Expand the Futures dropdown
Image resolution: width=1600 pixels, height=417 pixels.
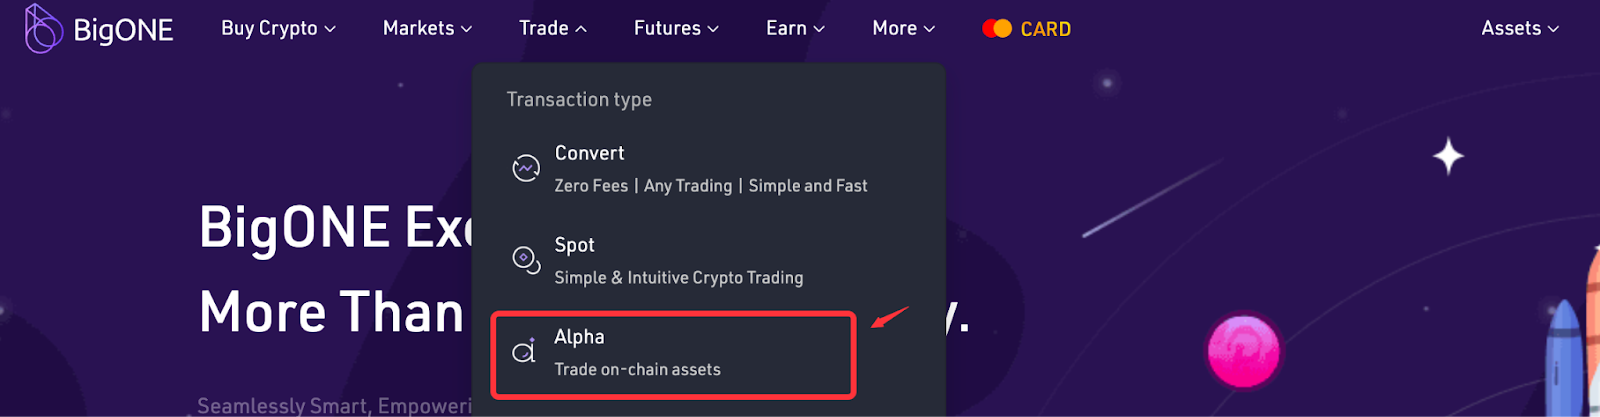pos(676,29)
